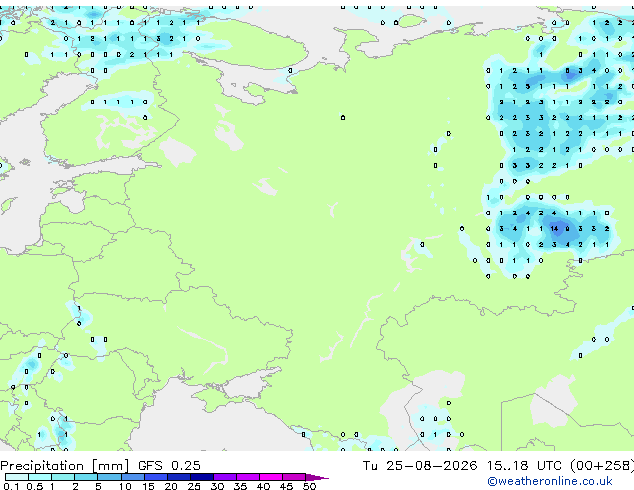Click the legend label "45"

click(286, 486)
